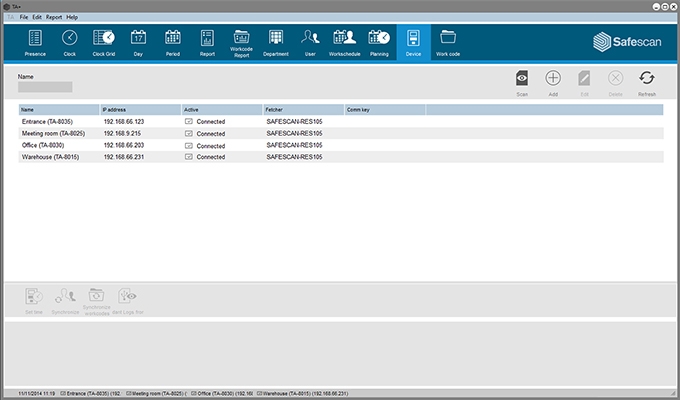The height and width of the screenshot is (400, 680).
Task: Click the Scan devices icon
Action: coord(521,81)
